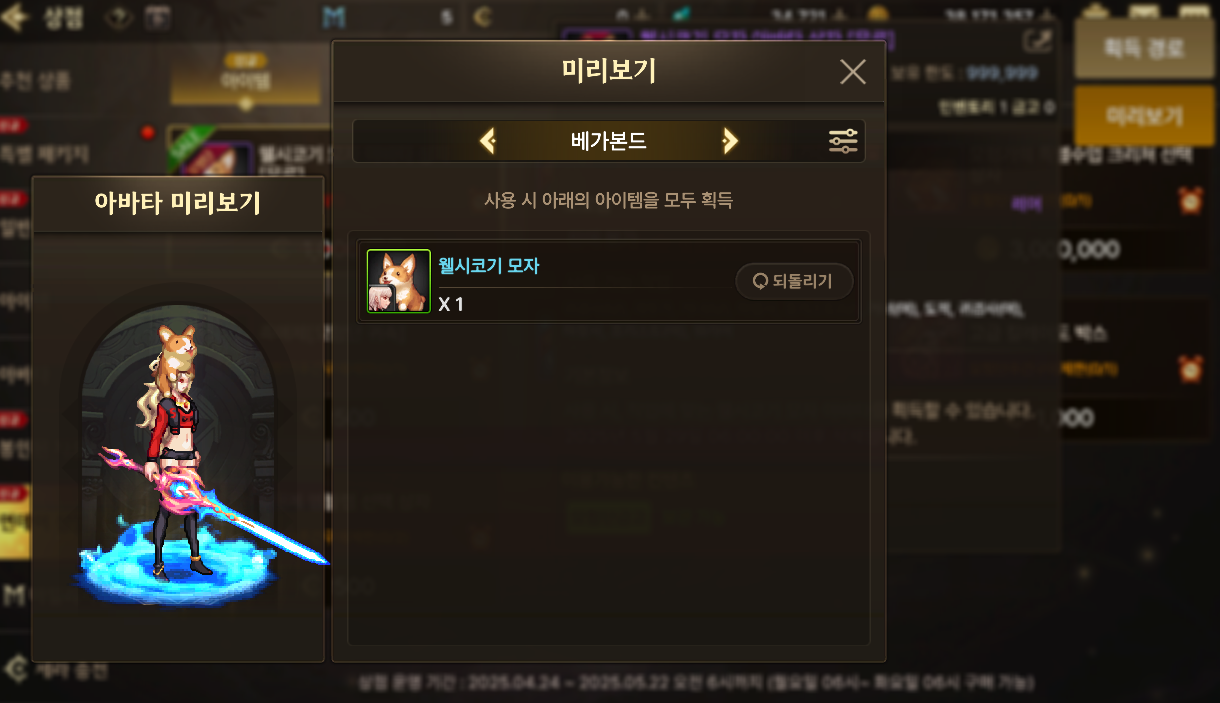This screenshot has height=703, width=1220.
Task: Click the blue M currency icon in top bar
Action: pos(333,17)
